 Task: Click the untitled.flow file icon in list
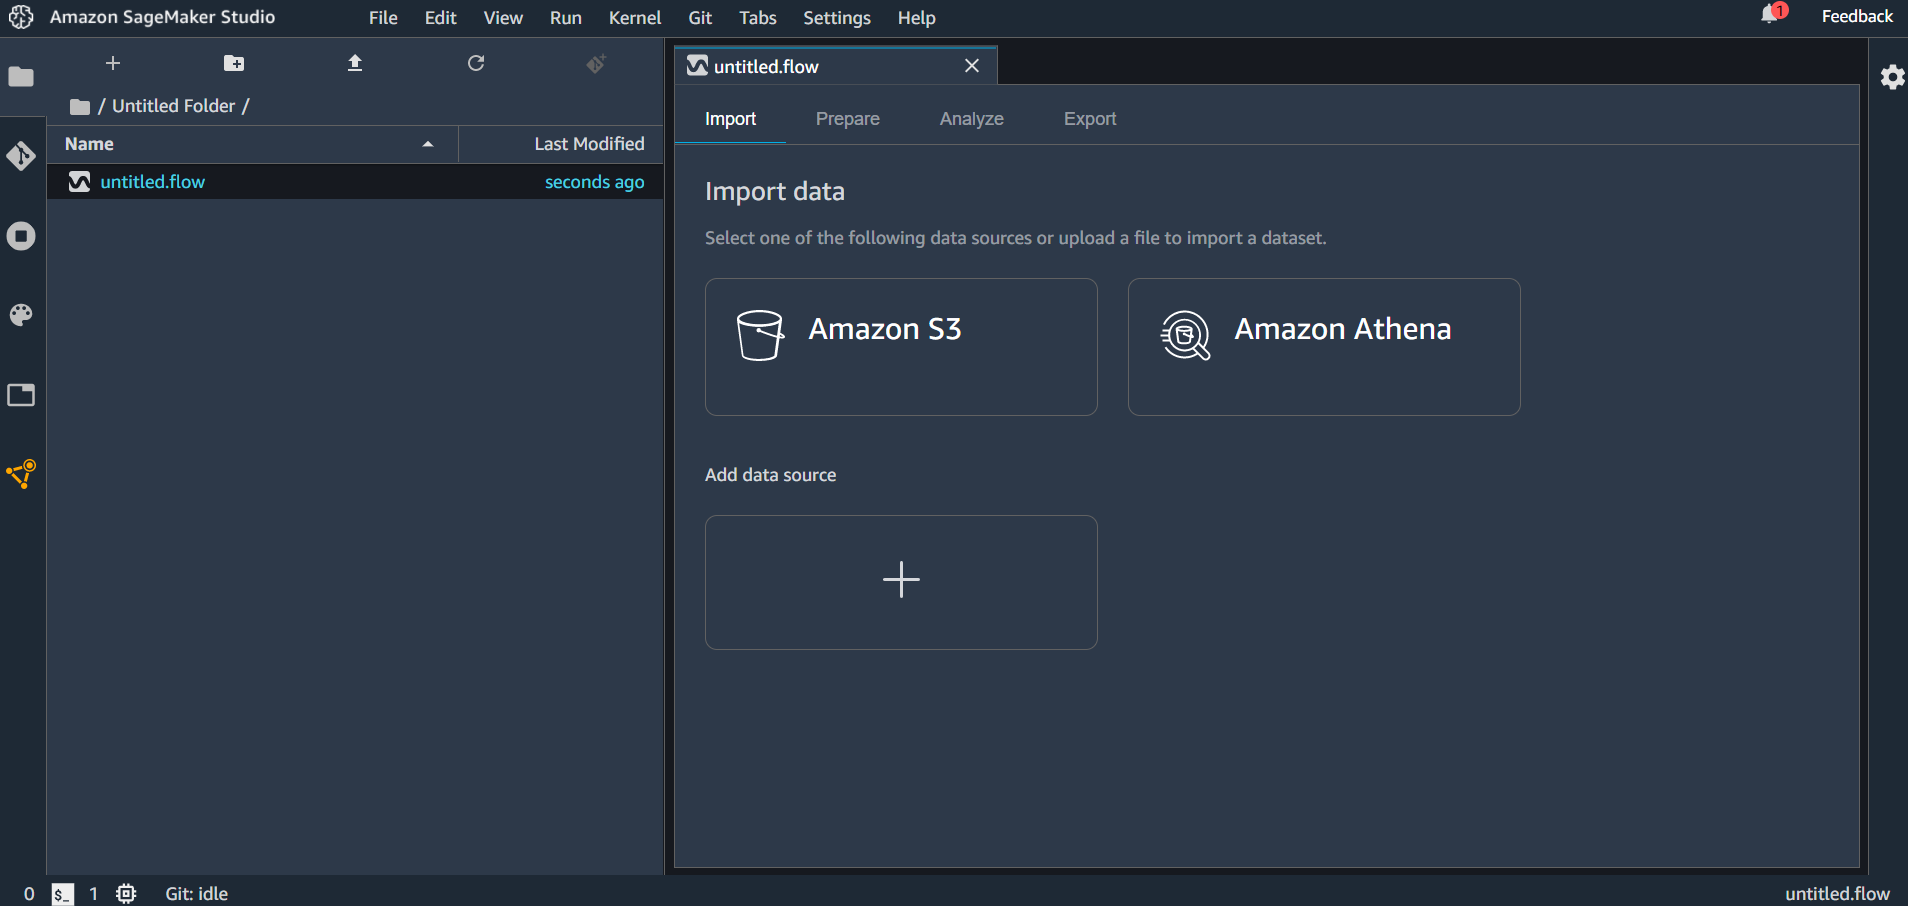click(x=80, y=181)
